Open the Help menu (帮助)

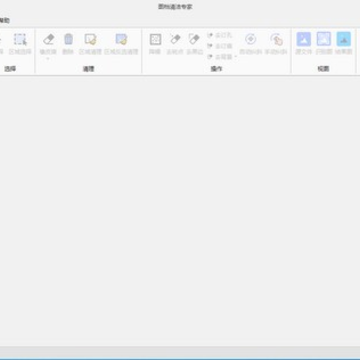[x=4, y=21]
